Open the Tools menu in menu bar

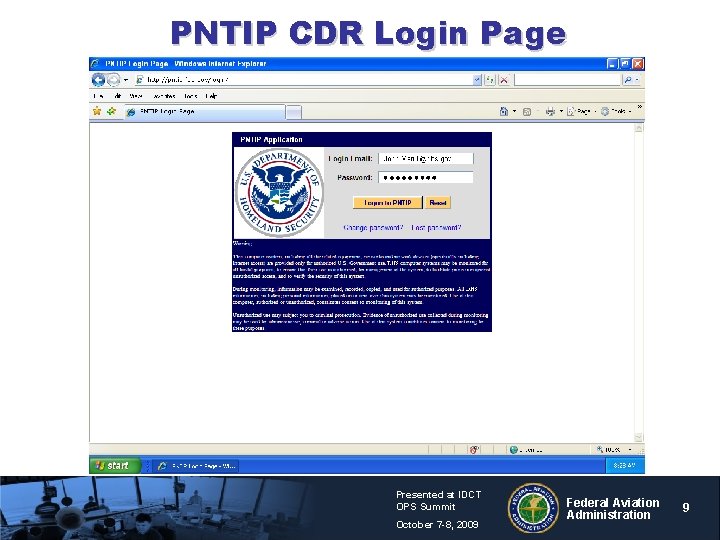coord(191,96)
